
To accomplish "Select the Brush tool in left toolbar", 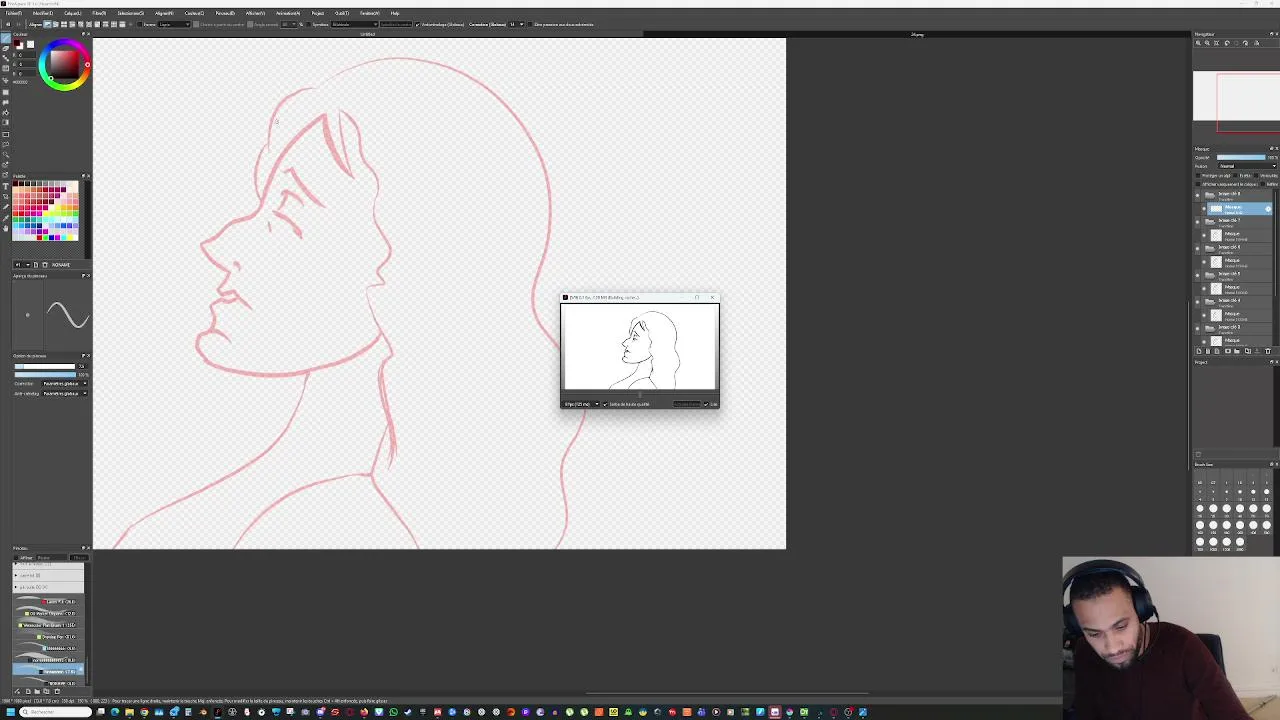I will click(x=7, y=37).
